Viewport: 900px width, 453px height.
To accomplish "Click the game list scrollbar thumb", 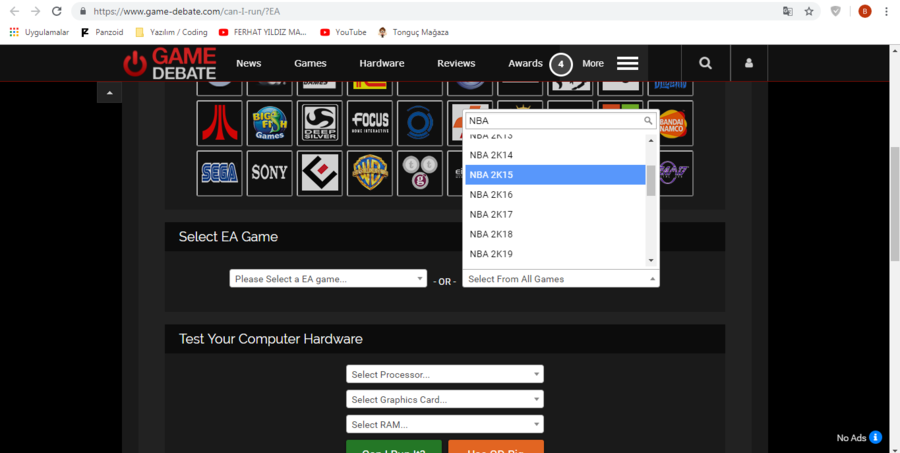I will click(651, 180).
